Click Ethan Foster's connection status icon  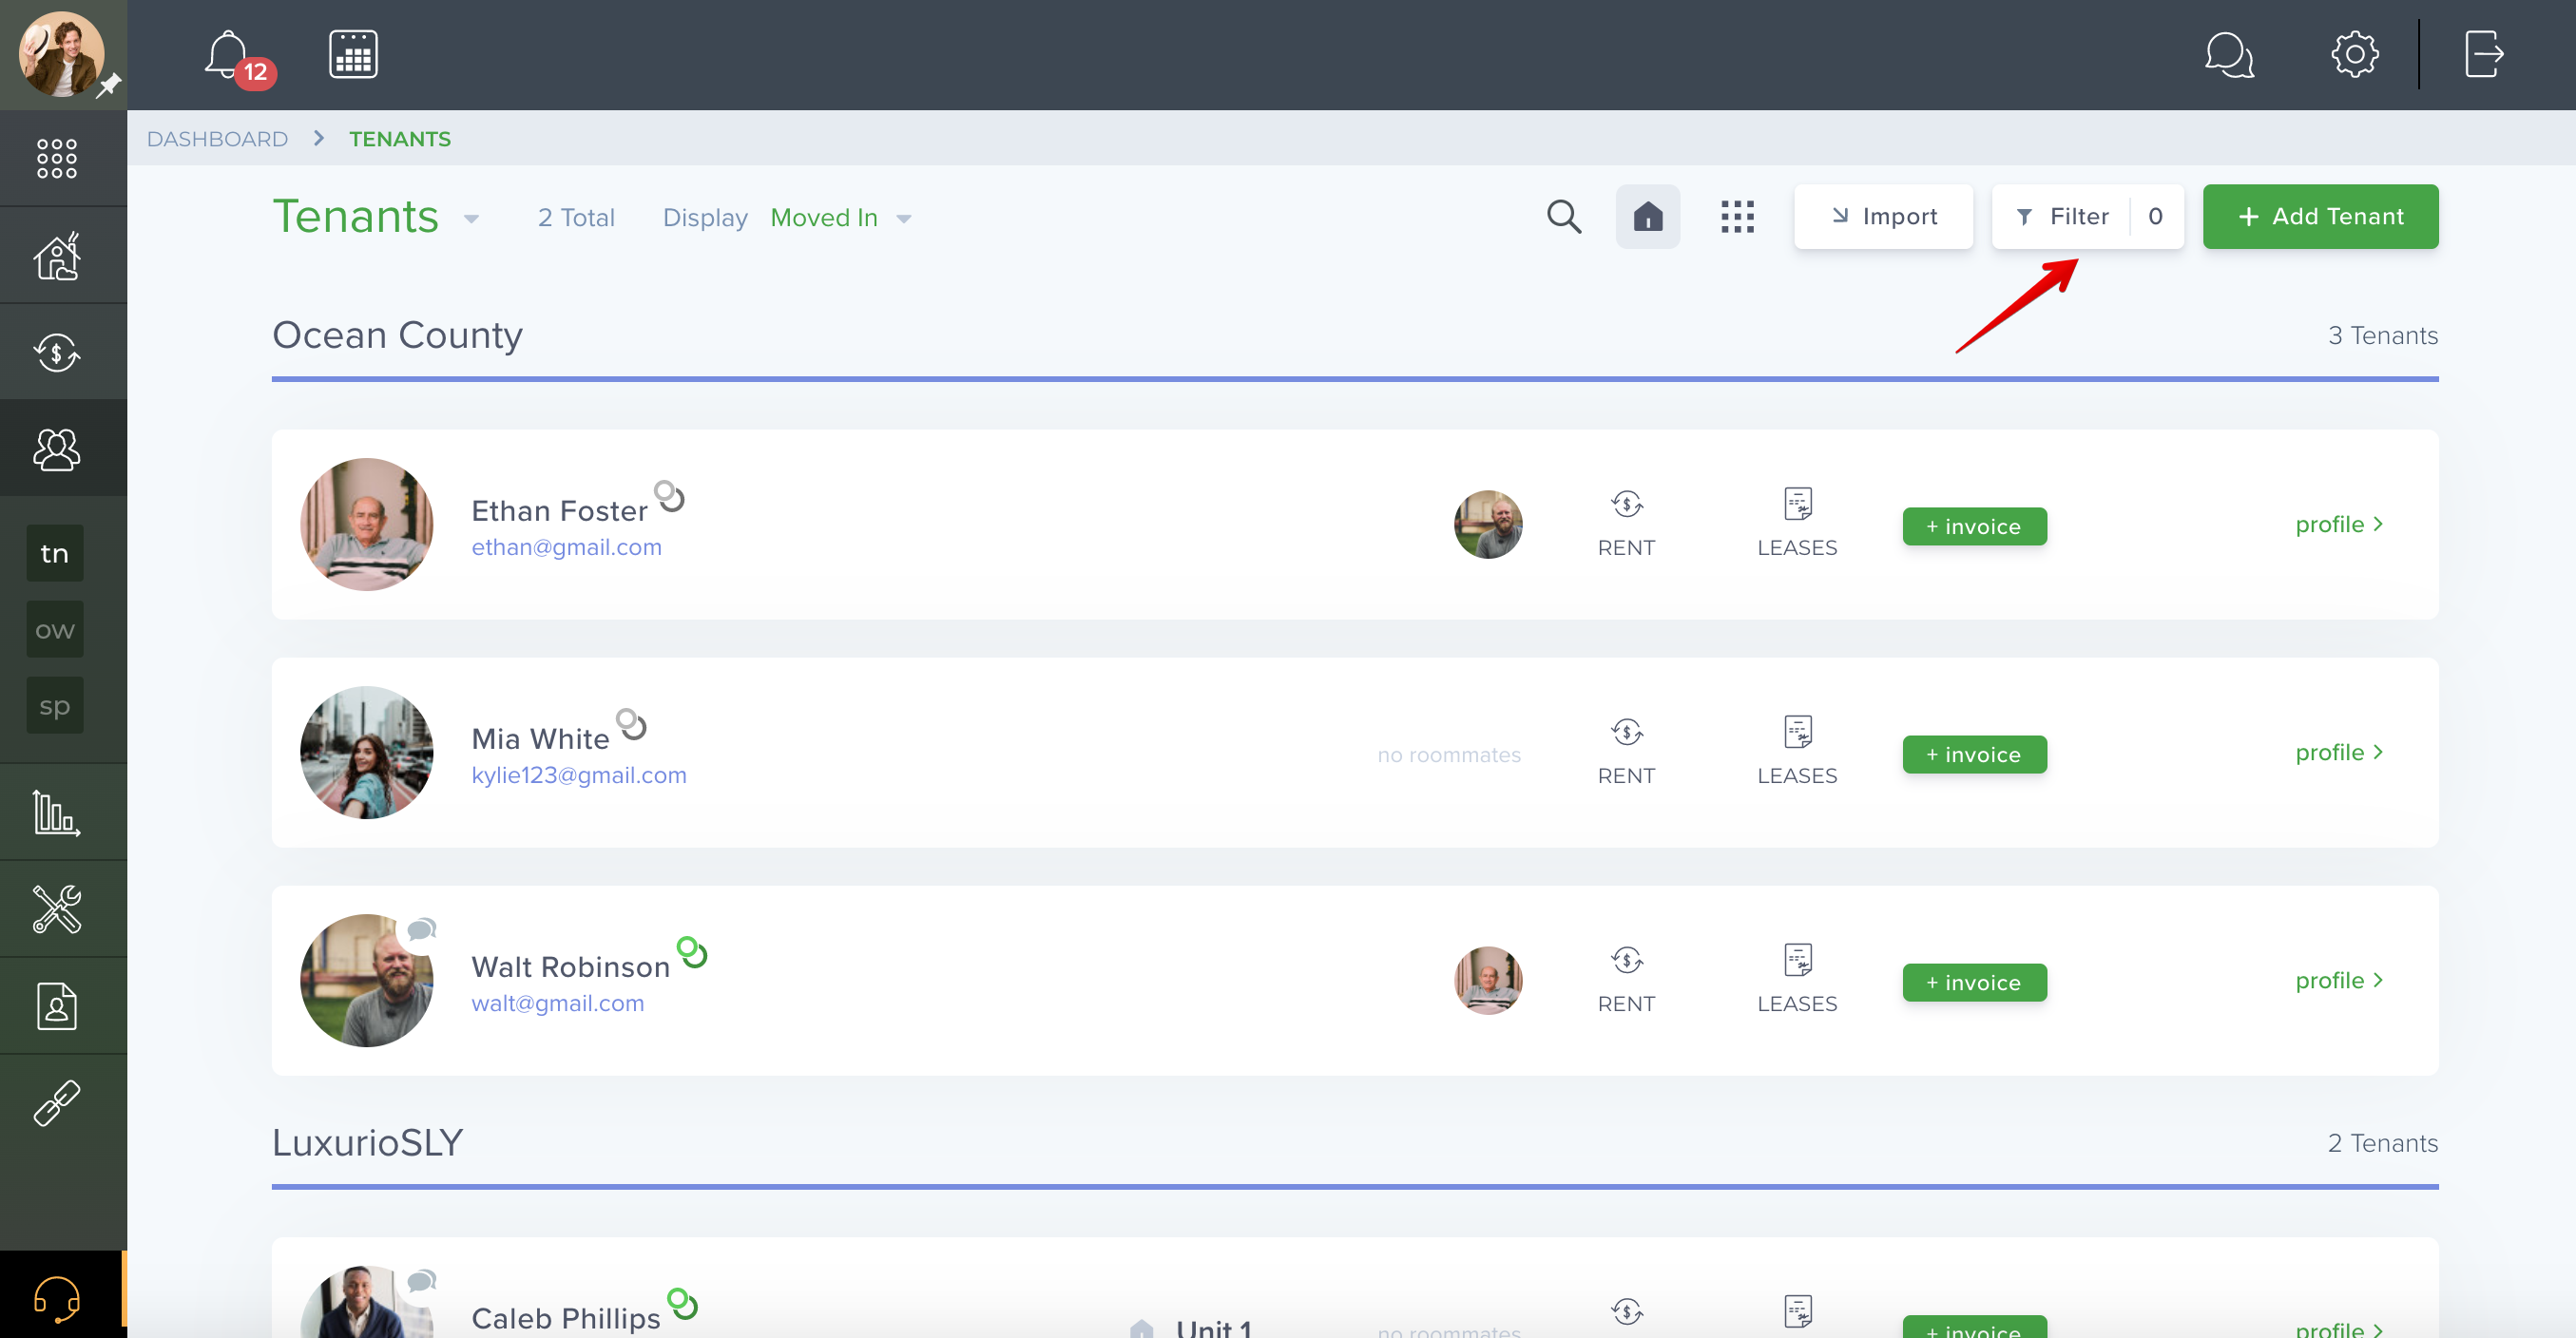point(669,495)
